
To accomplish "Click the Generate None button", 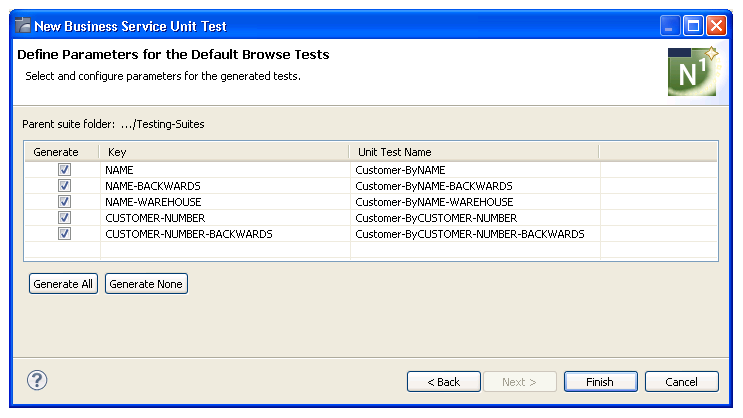I will pos(146,284).
